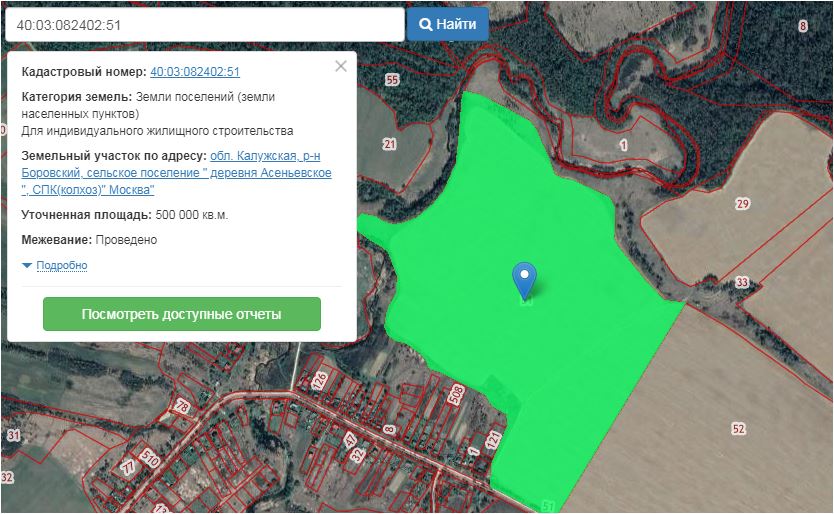Select parcel labeled 52 on the map
The image size is (834, 514).
[738, 428]
